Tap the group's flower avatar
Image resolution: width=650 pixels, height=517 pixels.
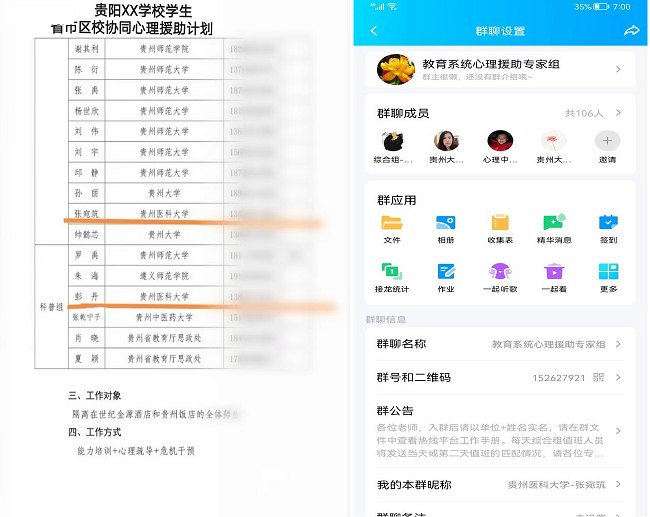tap(396, 70)
